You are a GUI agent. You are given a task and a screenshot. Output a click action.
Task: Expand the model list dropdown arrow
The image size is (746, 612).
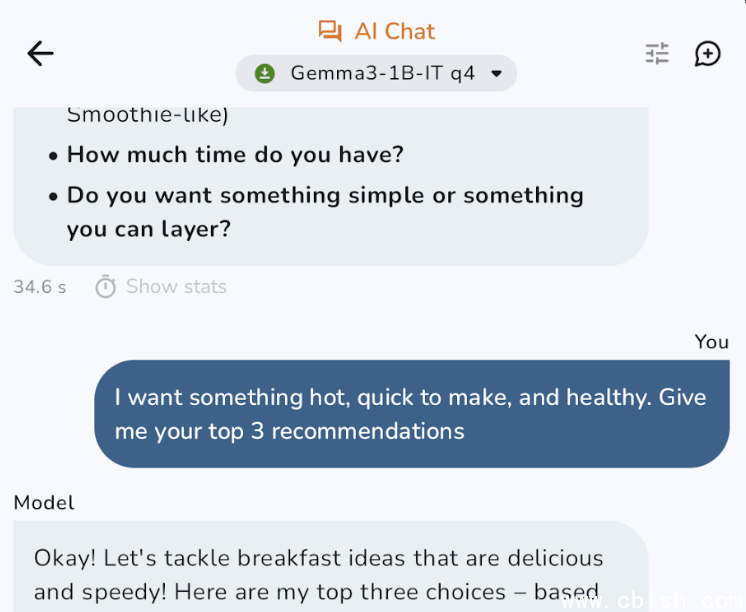(496, 73)
